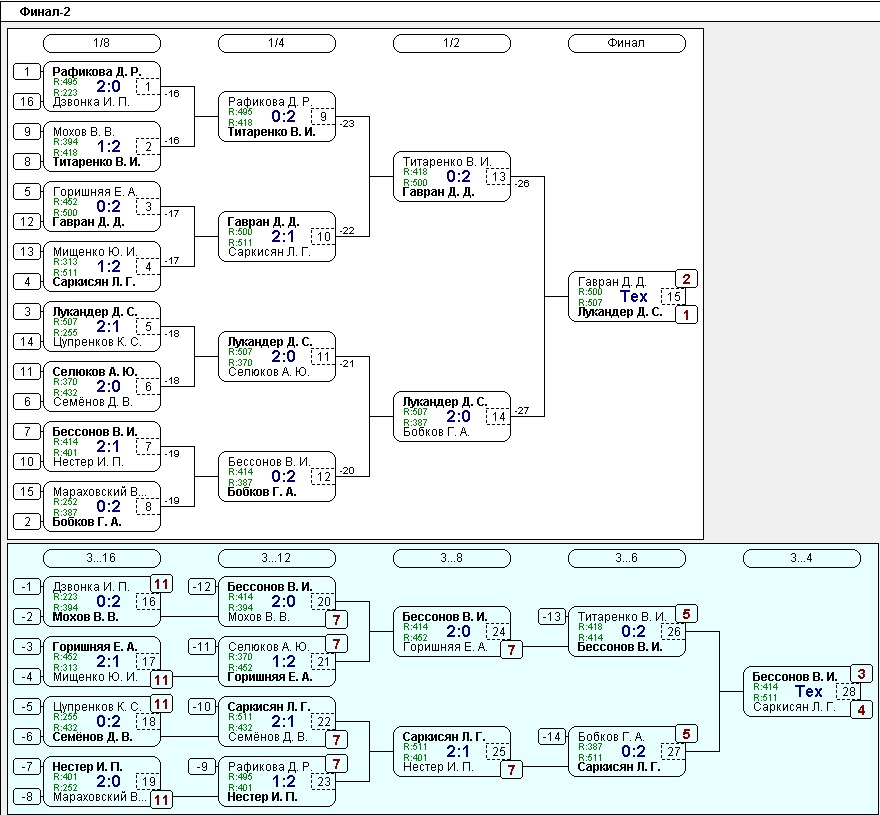880x815 pixels.
Task: Select the 1/4 round header
Action: point(277,43)
